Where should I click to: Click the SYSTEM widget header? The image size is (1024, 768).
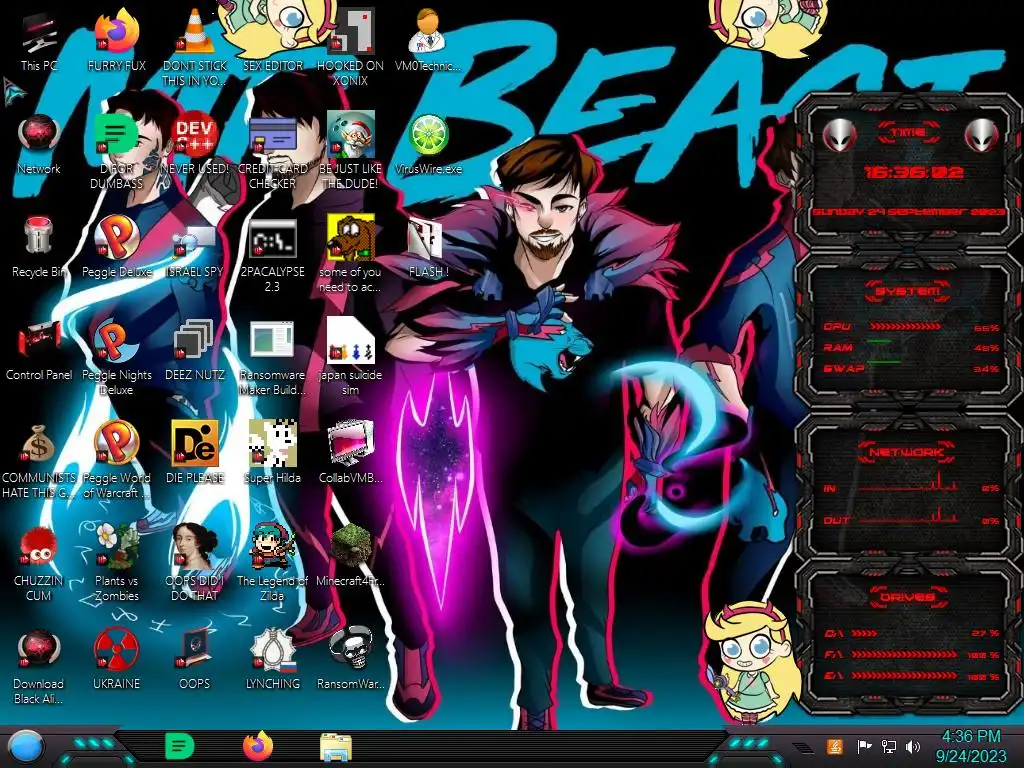[x=908, y=291]
